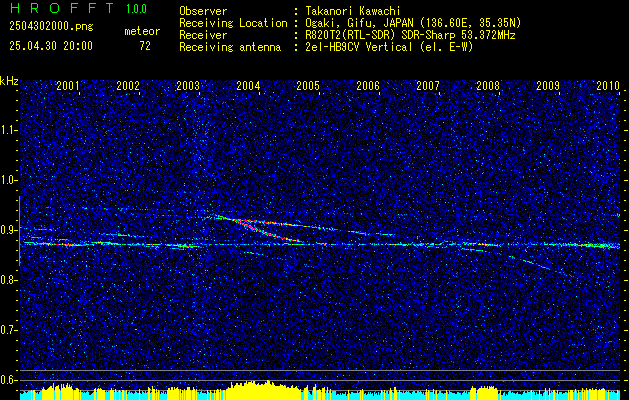Click the R820T2 SDR-Sharp 53.372MHz text
Image resolution: width=629 pixels, height=400 pixels.
click(410, 35)
